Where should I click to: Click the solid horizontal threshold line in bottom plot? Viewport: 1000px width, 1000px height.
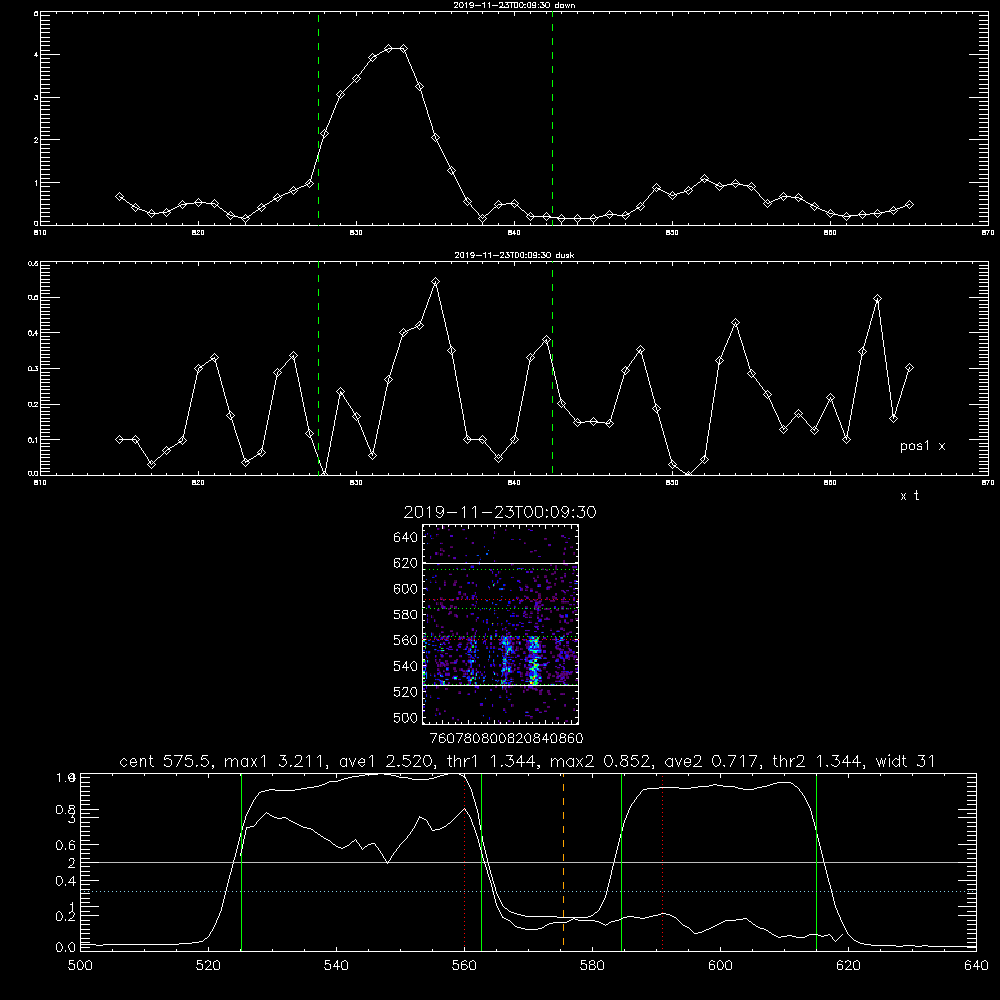click(x=528, y=862)
